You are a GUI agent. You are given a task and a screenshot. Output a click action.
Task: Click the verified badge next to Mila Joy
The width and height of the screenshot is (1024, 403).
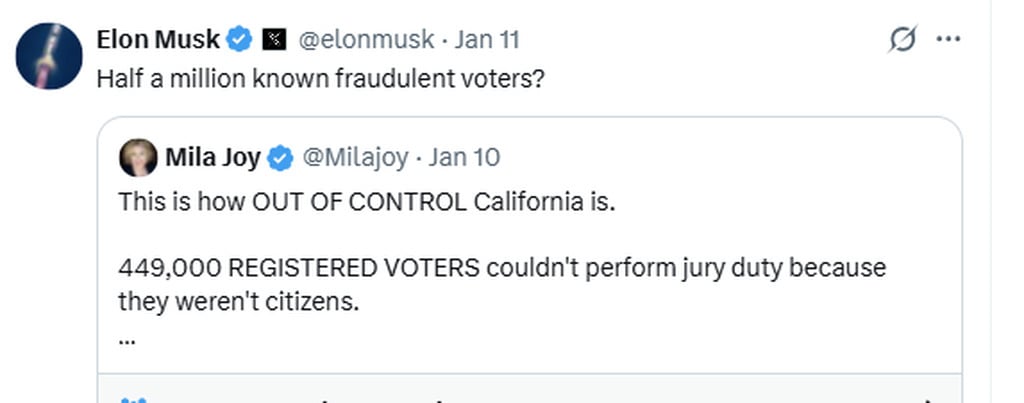[x=281, y=157]
